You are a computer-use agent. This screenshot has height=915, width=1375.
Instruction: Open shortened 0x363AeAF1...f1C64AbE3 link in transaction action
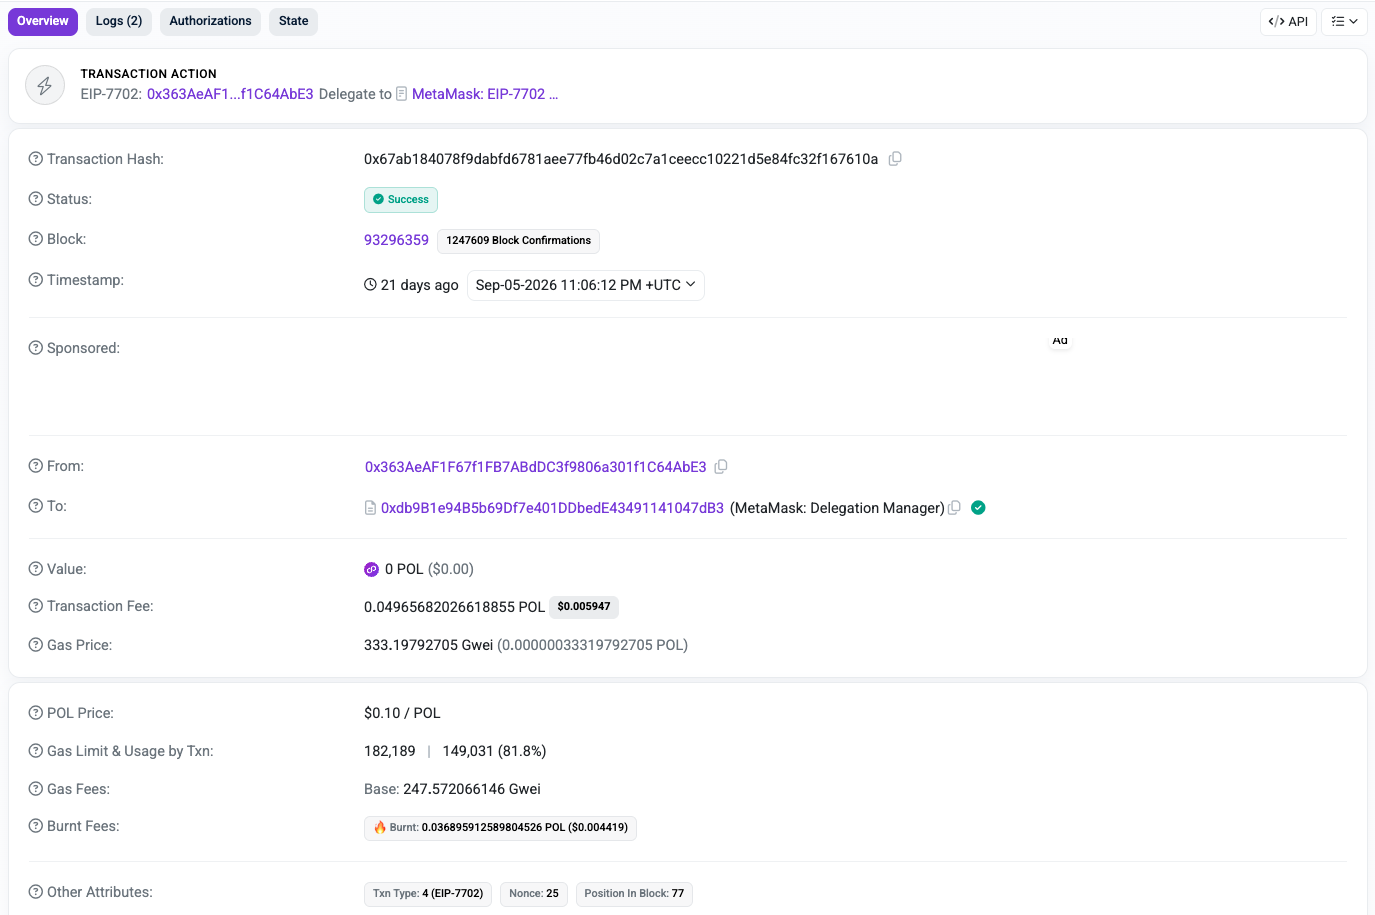[230, 94]
